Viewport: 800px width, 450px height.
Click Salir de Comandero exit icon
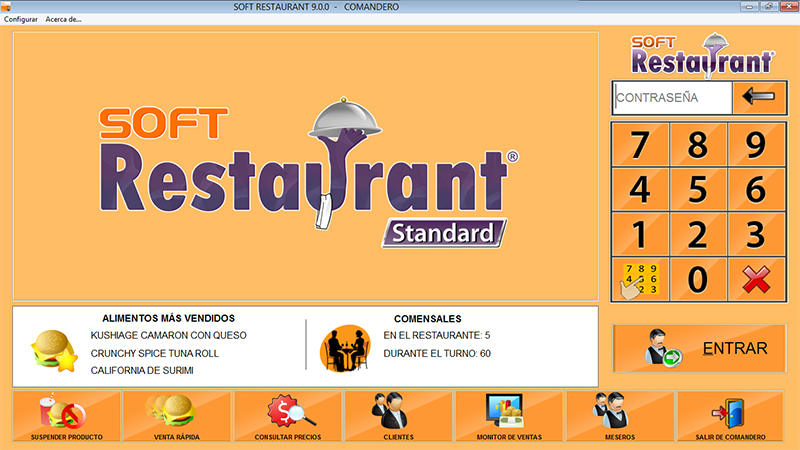click(731, 417)
